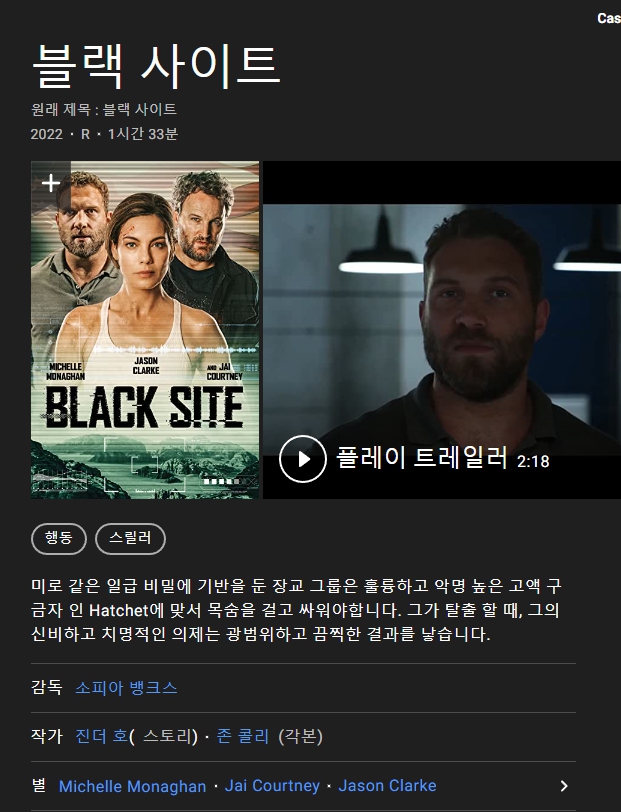Expand the stars row with the chevron arrow
621x812 pixels.
point(564,786)
